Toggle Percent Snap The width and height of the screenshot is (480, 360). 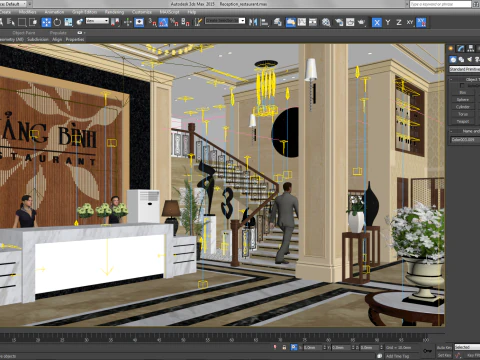coord(174,22)
